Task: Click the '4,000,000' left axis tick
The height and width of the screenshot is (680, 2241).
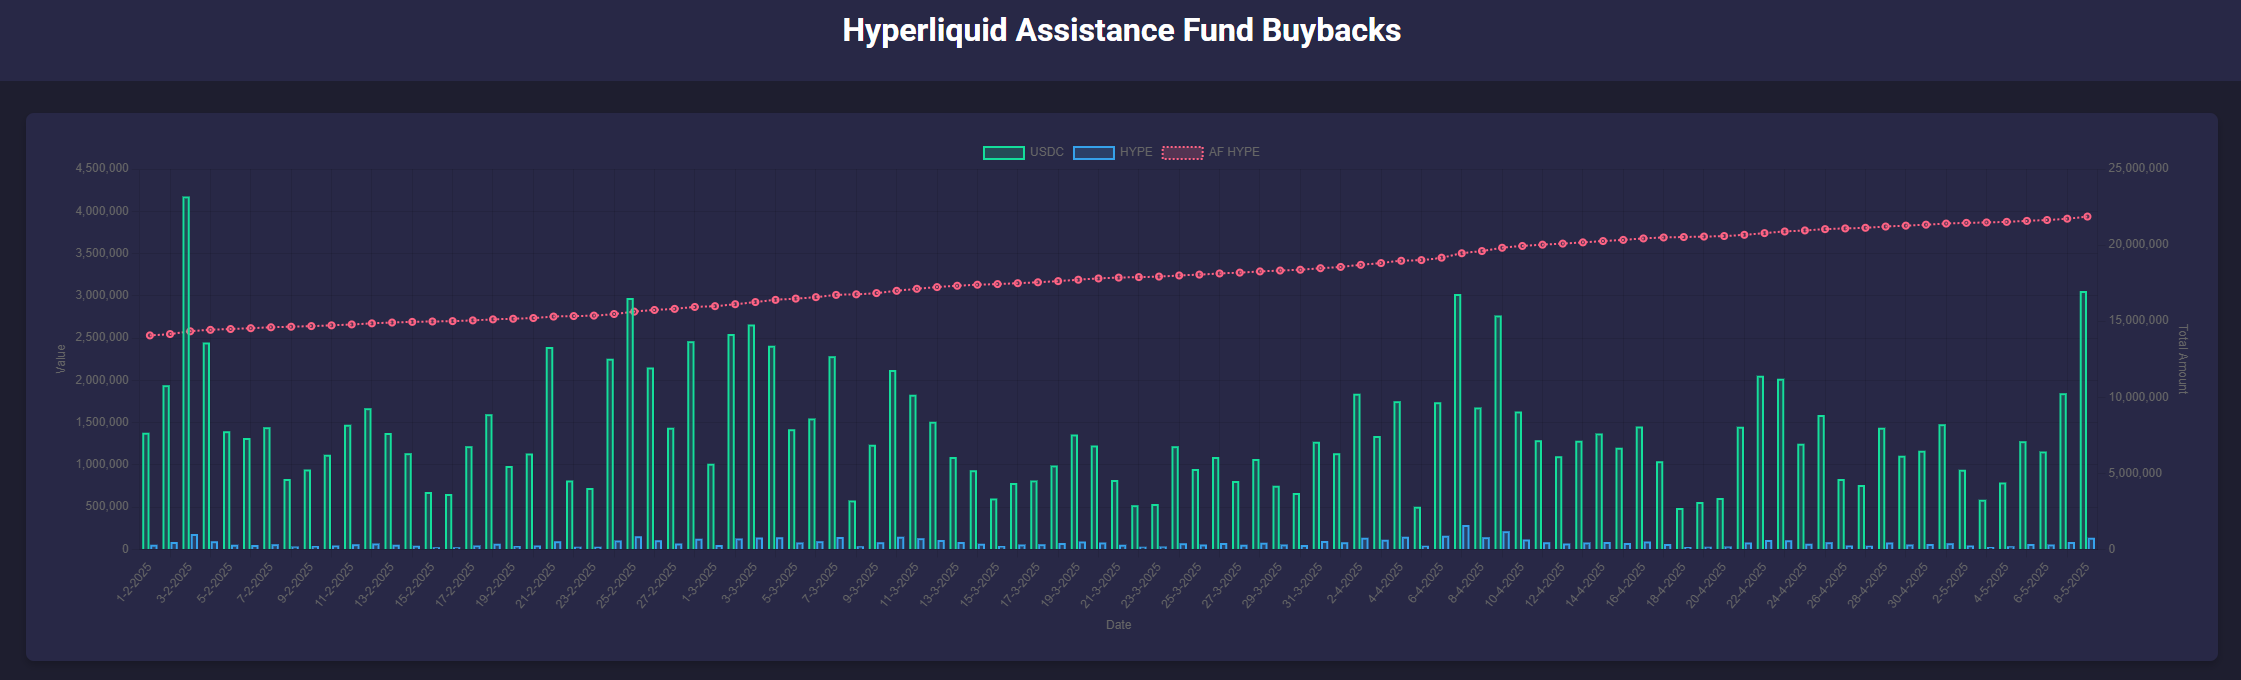Action: [x=102, y=211]
